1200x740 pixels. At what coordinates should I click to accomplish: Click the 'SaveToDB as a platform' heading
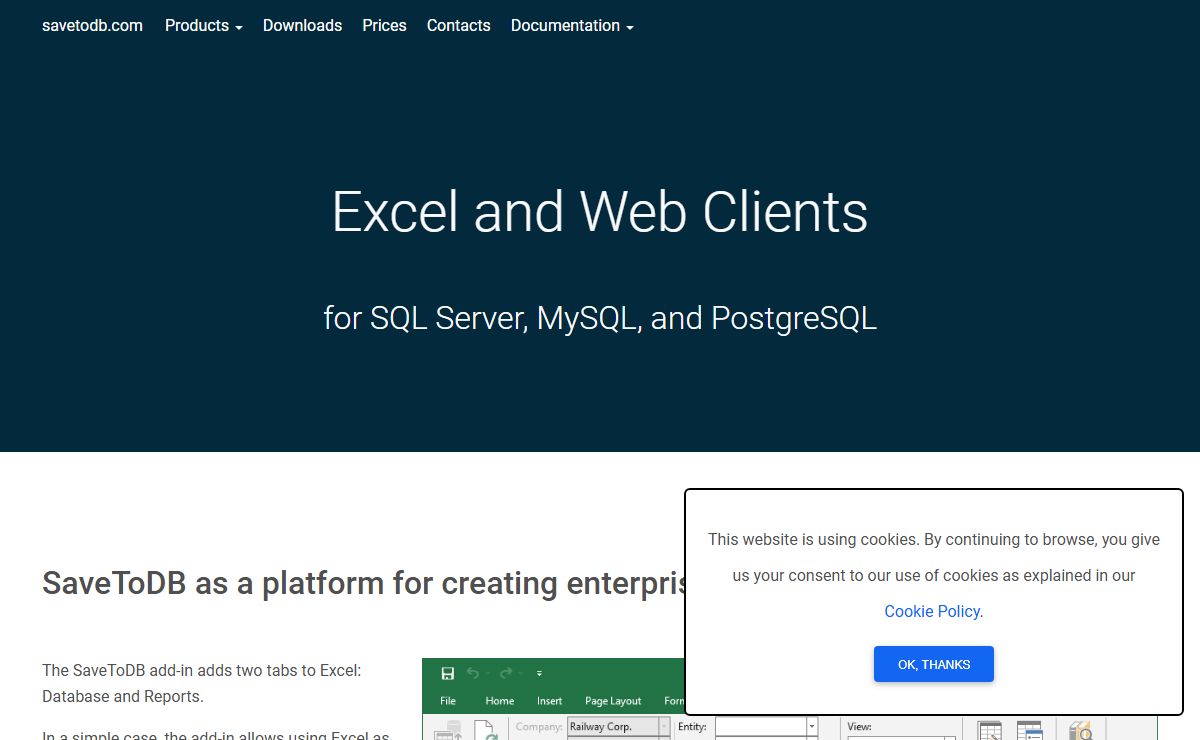pyautogui.click(x=363, y=583)
